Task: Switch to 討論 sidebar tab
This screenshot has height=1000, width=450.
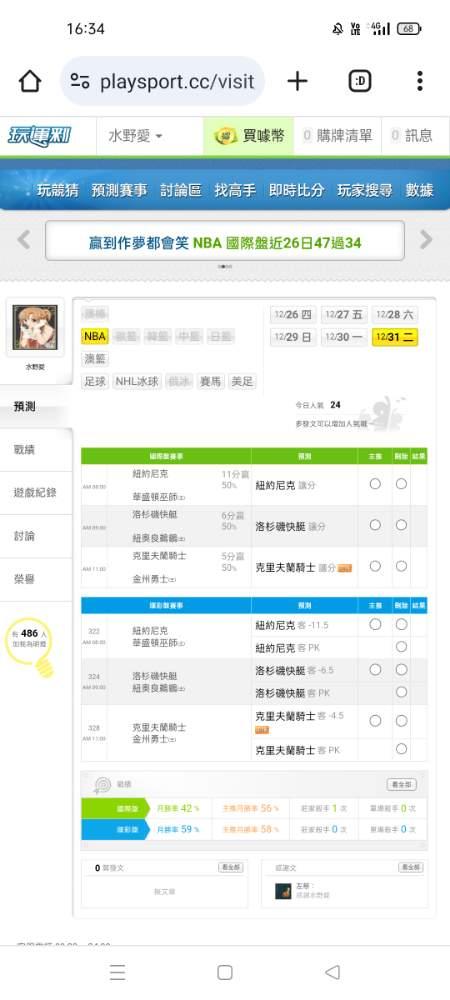Action: coord(36,536)
